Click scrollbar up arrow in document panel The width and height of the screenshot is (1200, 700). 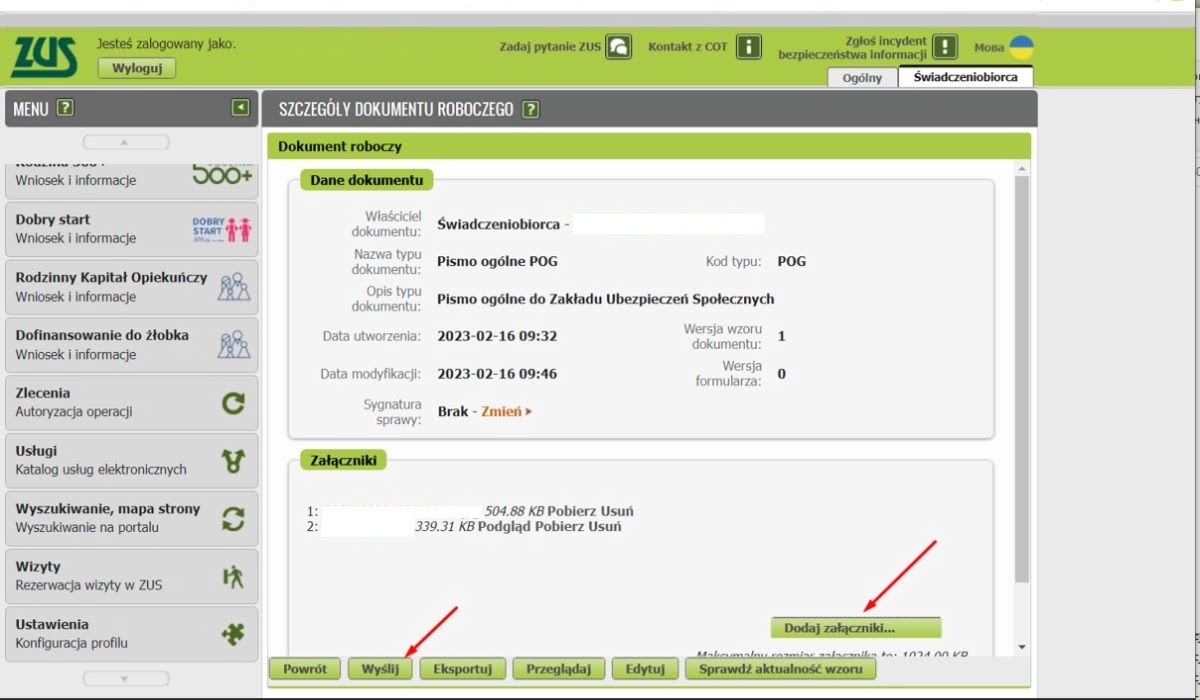point(1021,171)
